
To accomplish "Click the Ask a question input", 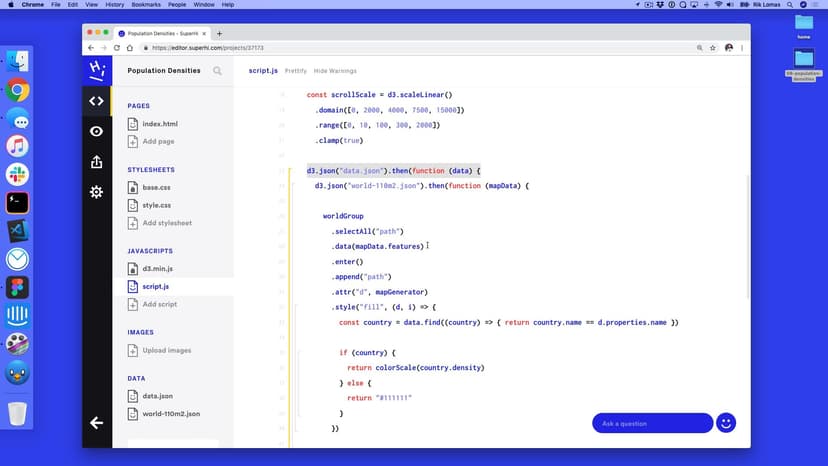I will click(x=651, y=424).
